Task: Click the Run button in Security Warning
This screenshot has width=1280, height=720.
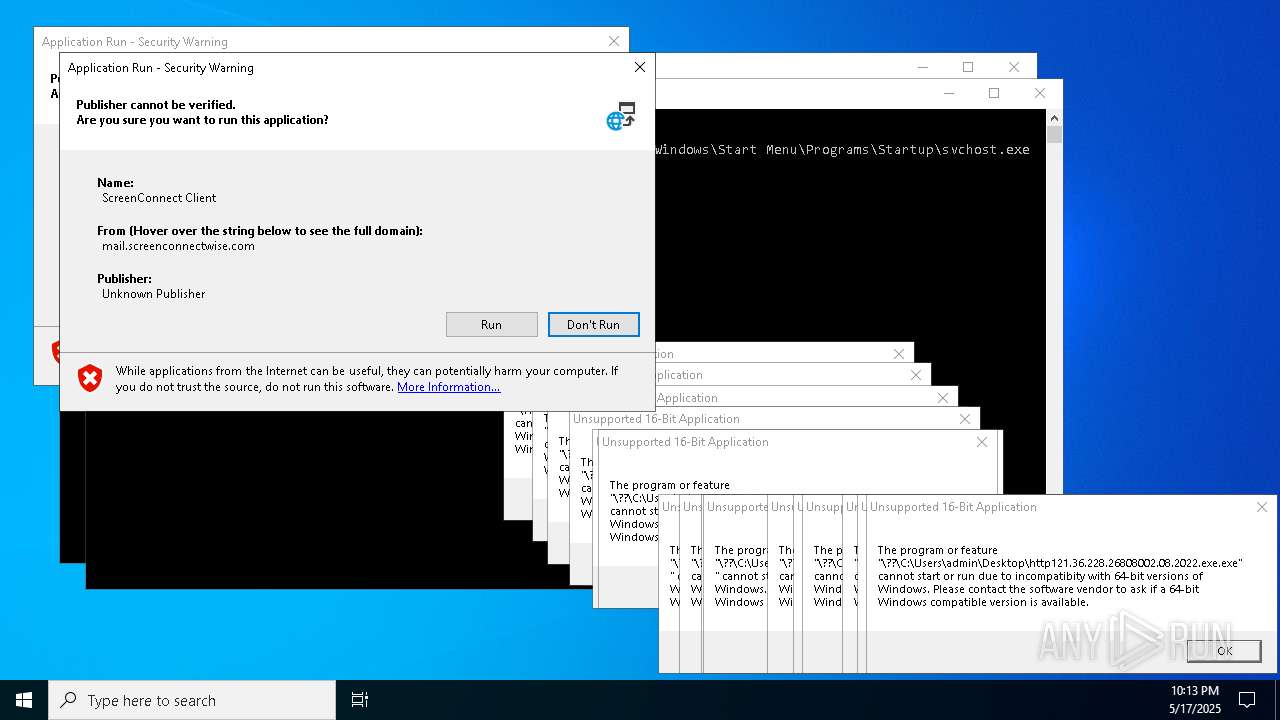Action: coord(491,324)
